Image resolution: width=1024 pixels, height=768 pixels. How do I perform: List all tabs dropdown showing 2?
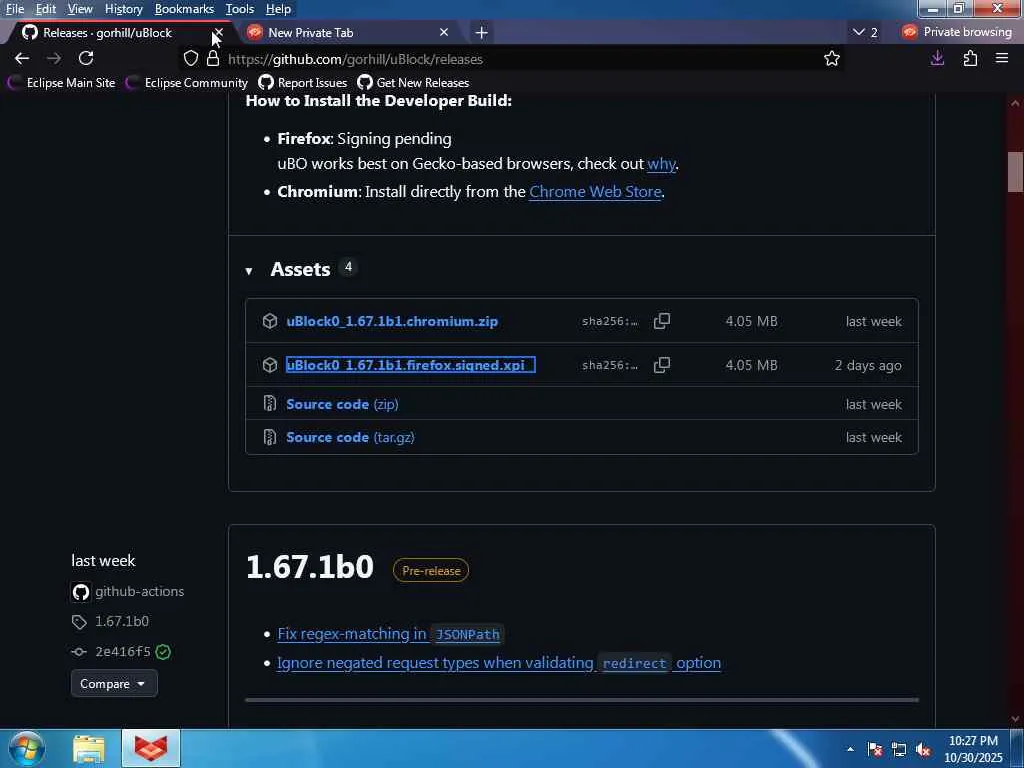click(x=865, y=32)
